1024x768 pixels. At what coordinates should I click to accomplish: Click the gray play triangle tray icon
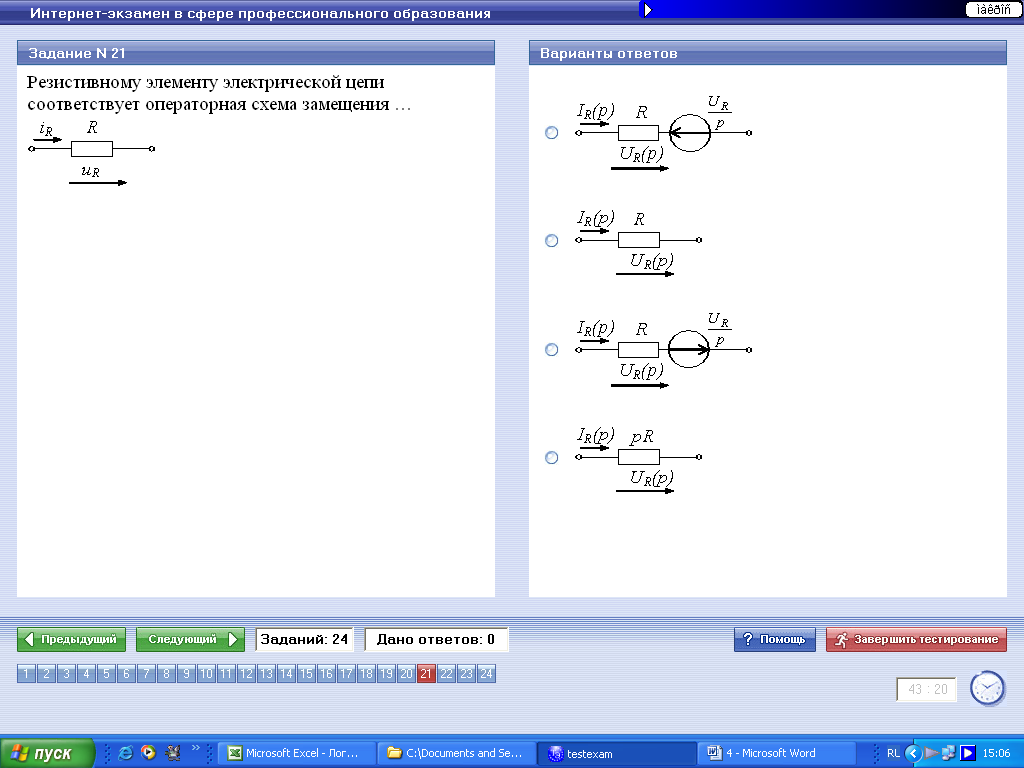(x=932, y=753)
